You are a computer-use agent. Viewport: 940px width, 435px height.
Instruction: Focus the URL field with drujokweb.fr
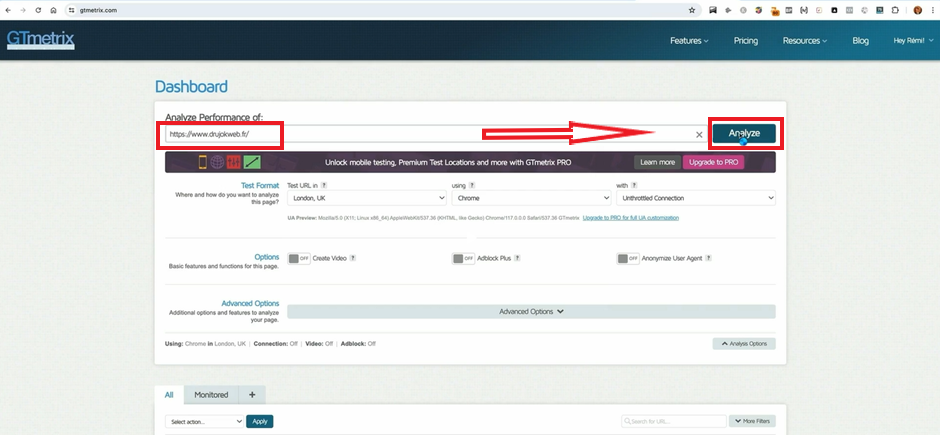click(x=436, y=134)
